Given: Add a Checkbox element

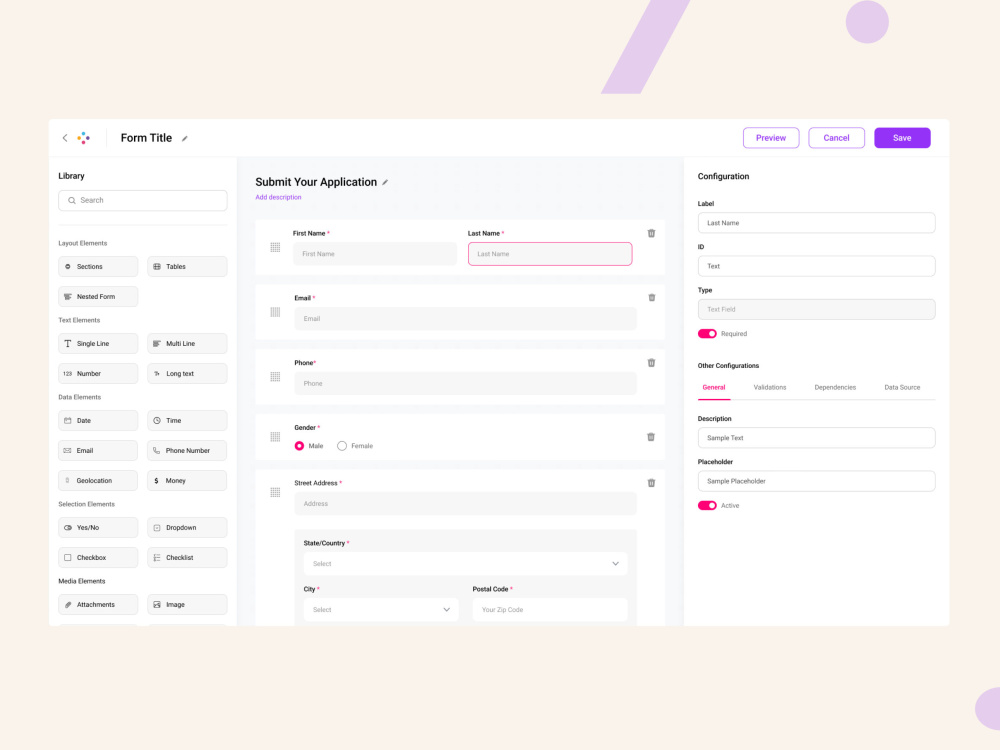Looking at the screenshot, I should click(x=98, y=558).
